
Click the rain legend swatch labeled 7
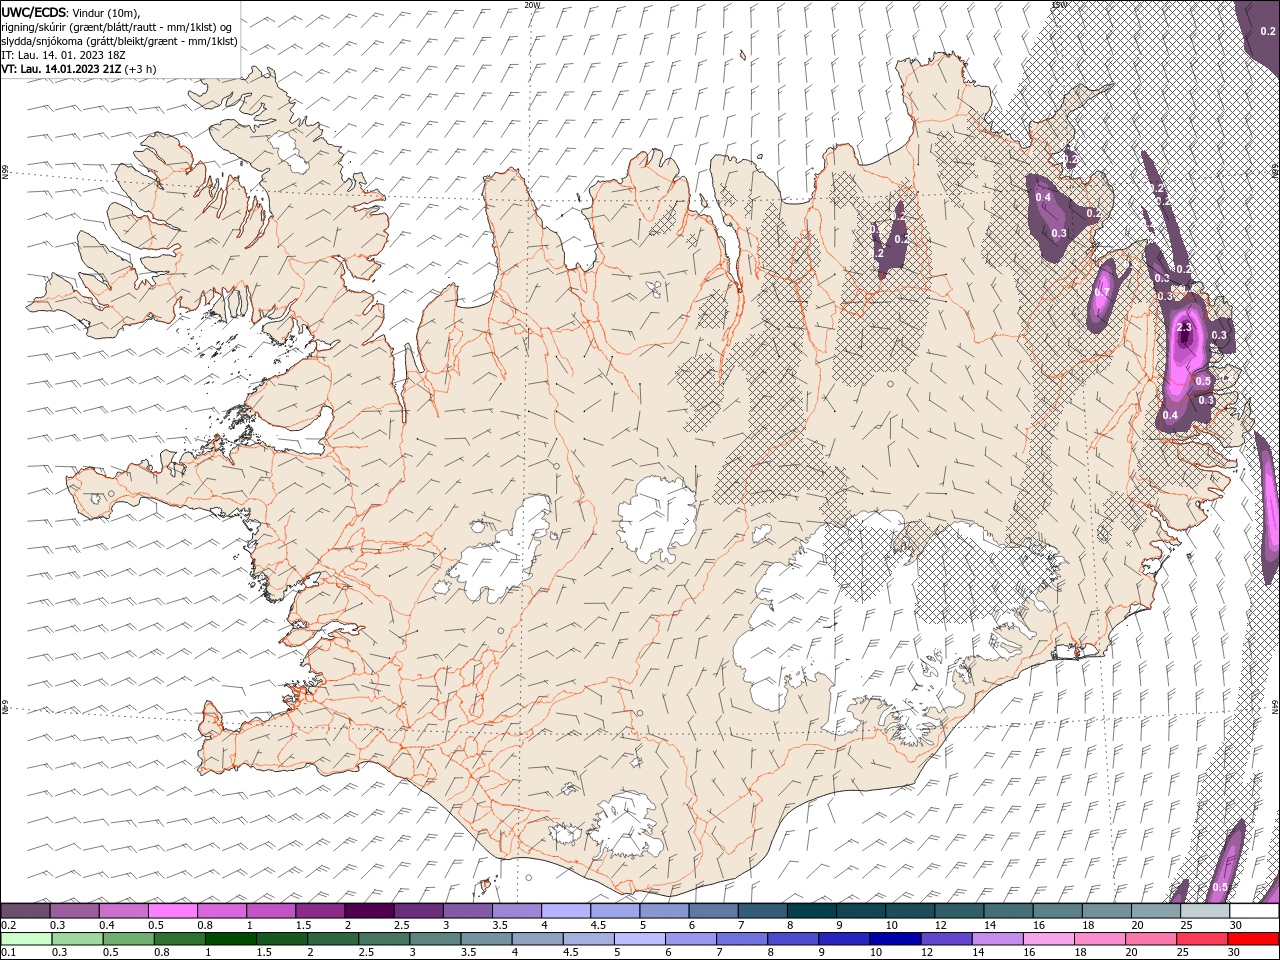[742, 939]
